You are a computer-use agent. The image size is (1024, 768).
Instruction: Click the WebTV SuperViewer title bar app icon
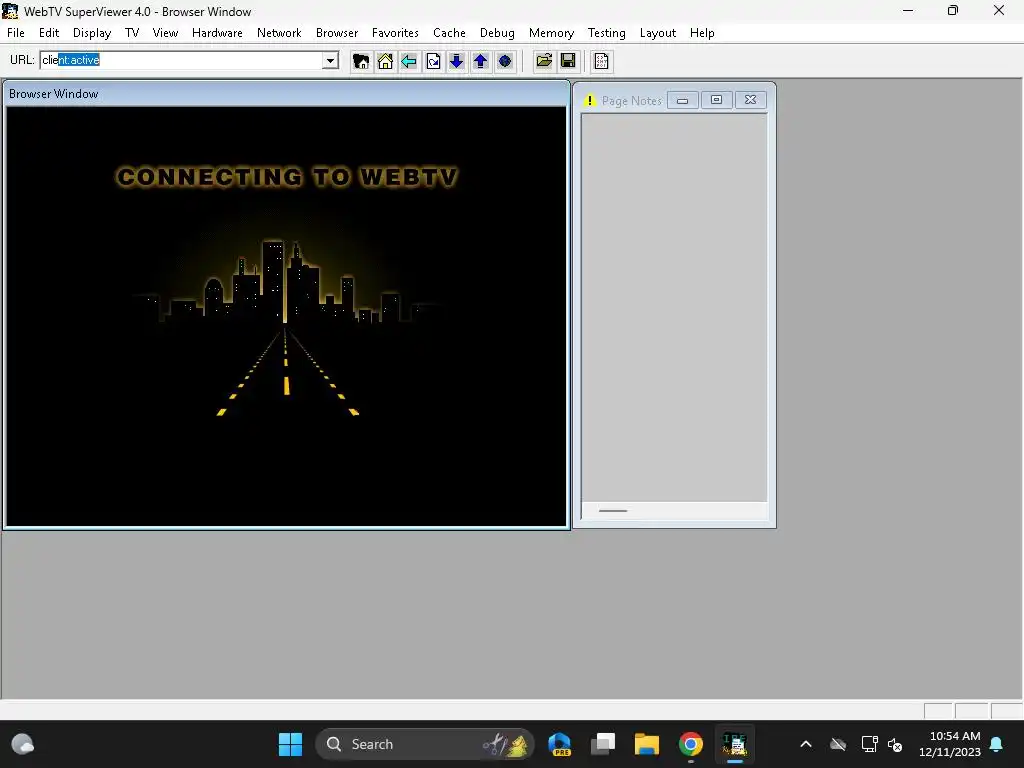[10, 11]
